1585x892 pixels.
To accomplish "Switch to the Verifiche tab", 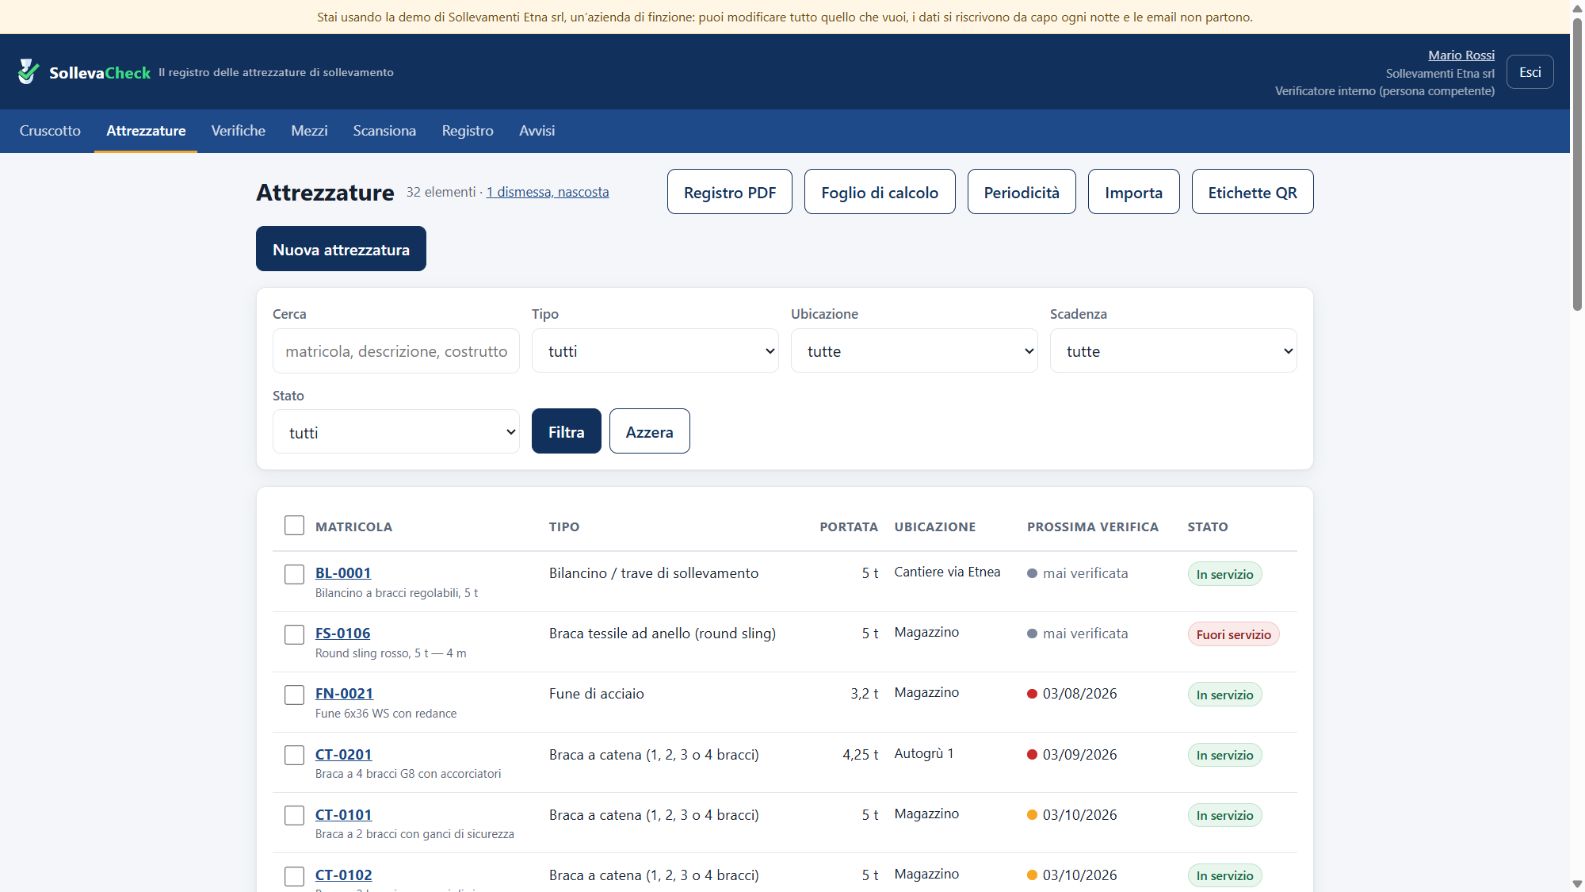I will [x=238, y=131].
